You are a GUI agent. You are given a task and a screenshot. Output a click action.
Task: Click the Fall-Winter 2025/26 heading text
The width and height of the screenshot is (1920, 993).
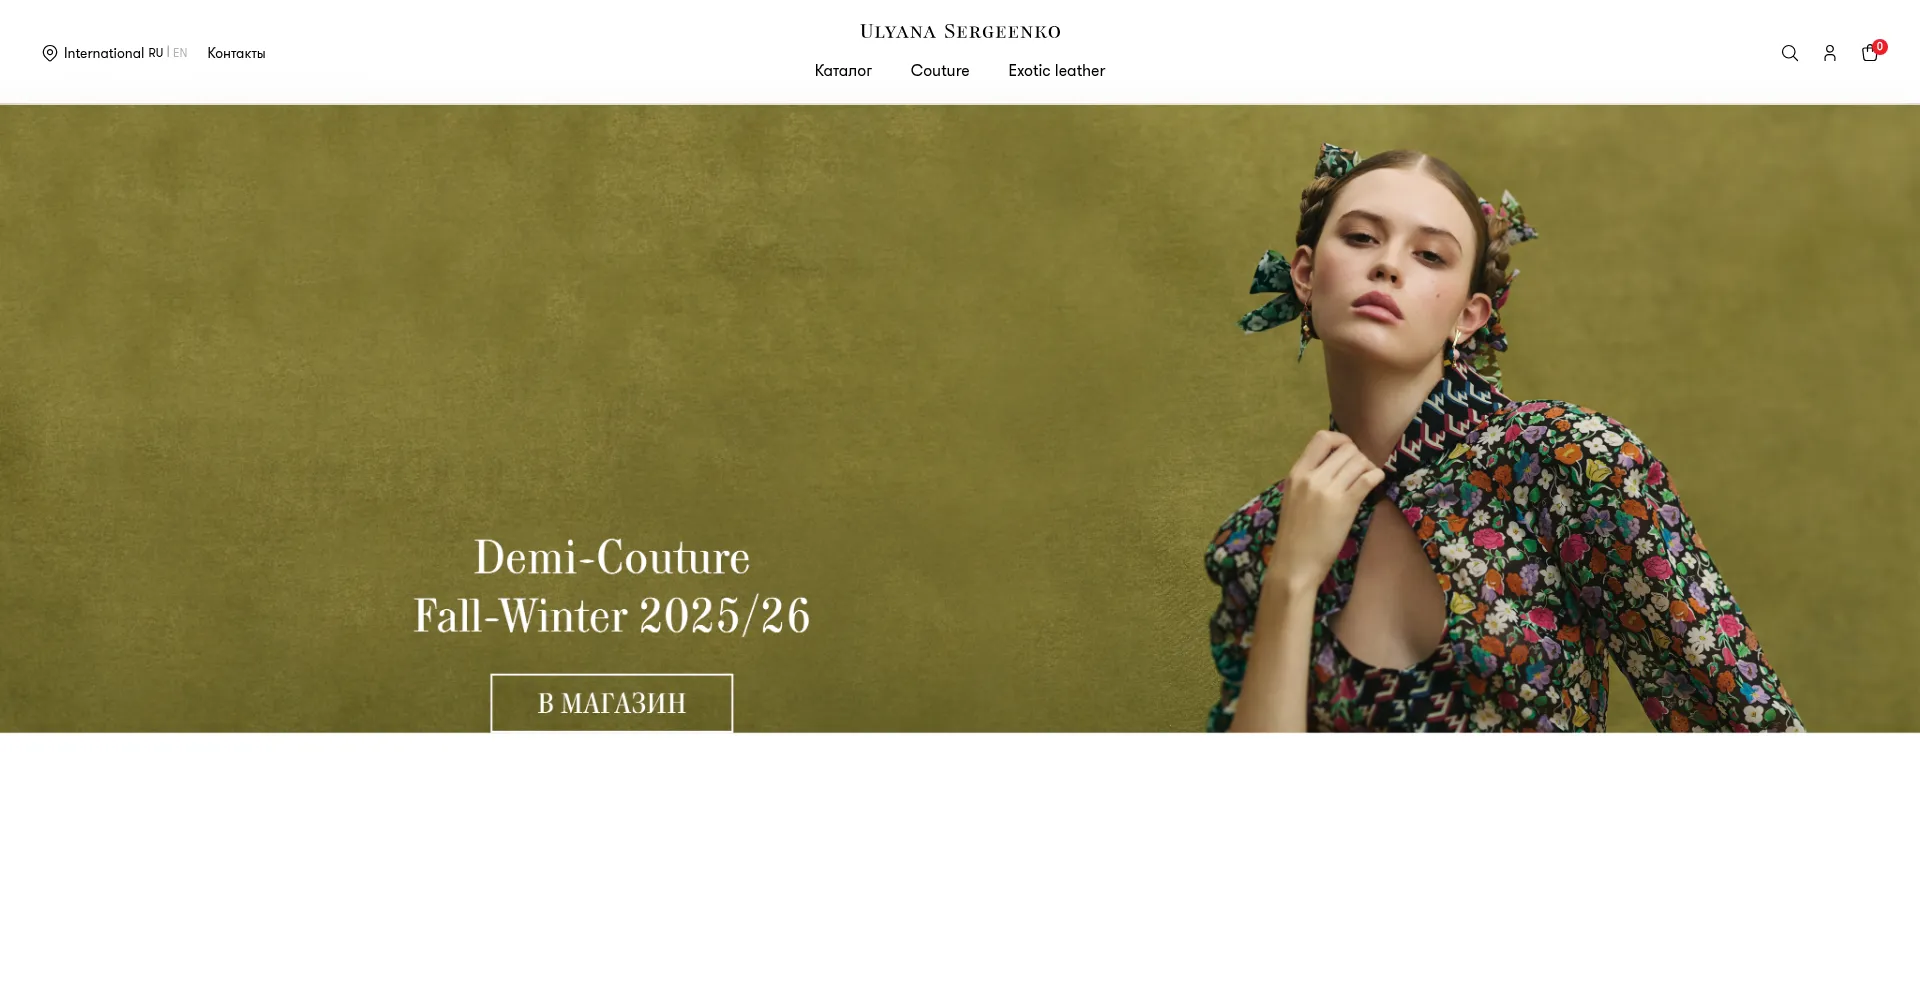tap(612, 615)
